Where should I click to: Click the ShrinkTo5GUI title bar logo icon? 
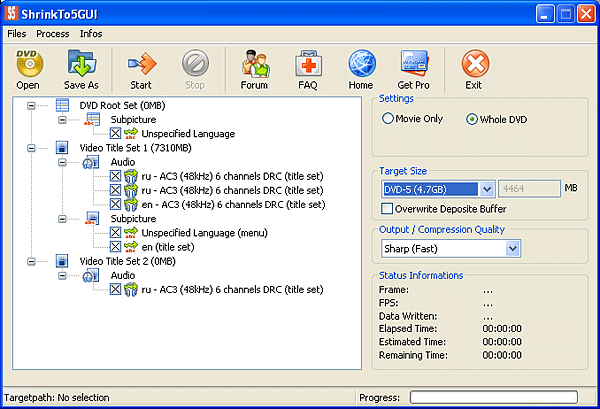[11, 13]
